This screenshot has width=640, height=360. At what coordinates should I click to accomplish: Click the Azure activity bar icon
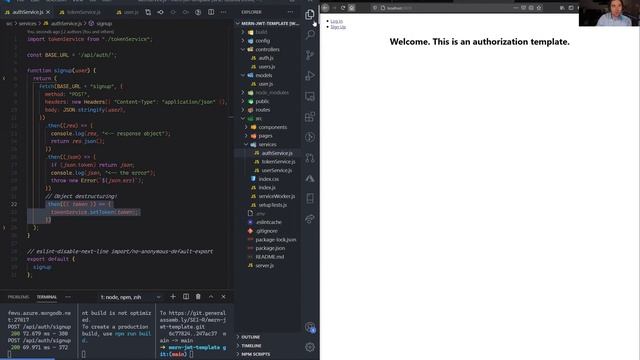[x=310, y=178]
